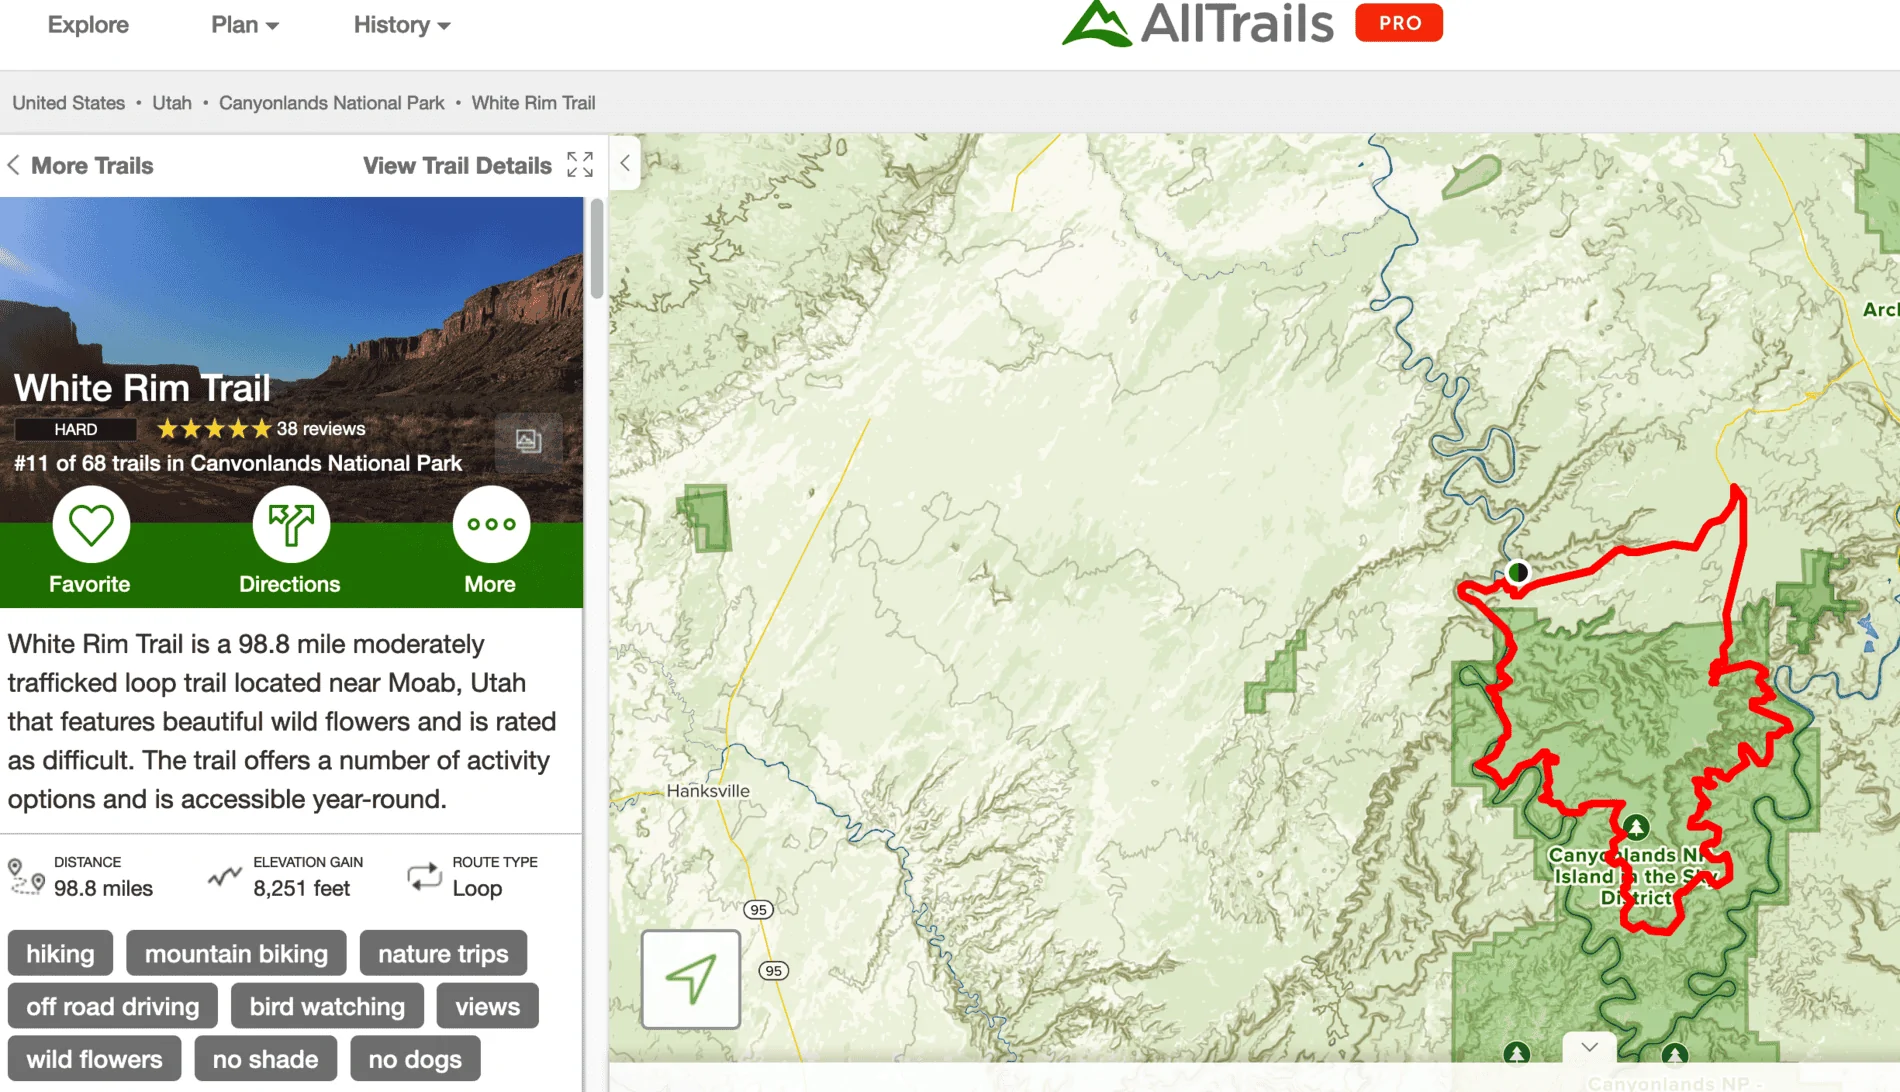1900x1092 pixels.
Task: Open the Plan dropdown menu
Action: [245, 25]
